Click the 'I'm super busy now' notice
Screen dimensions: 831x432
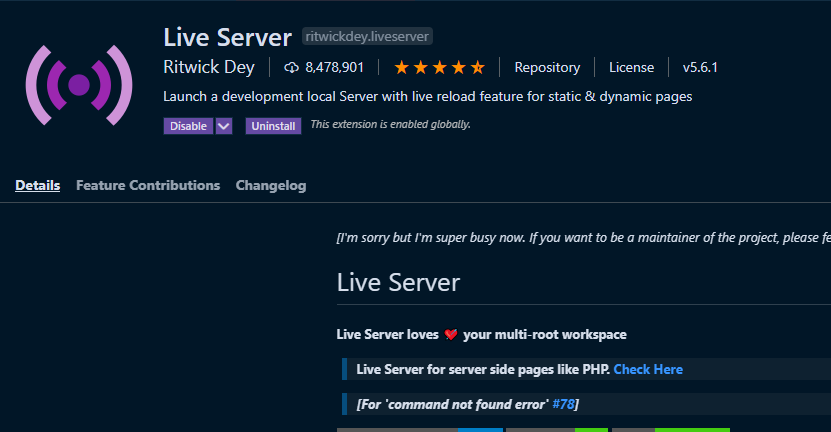[x=584, y=238]
